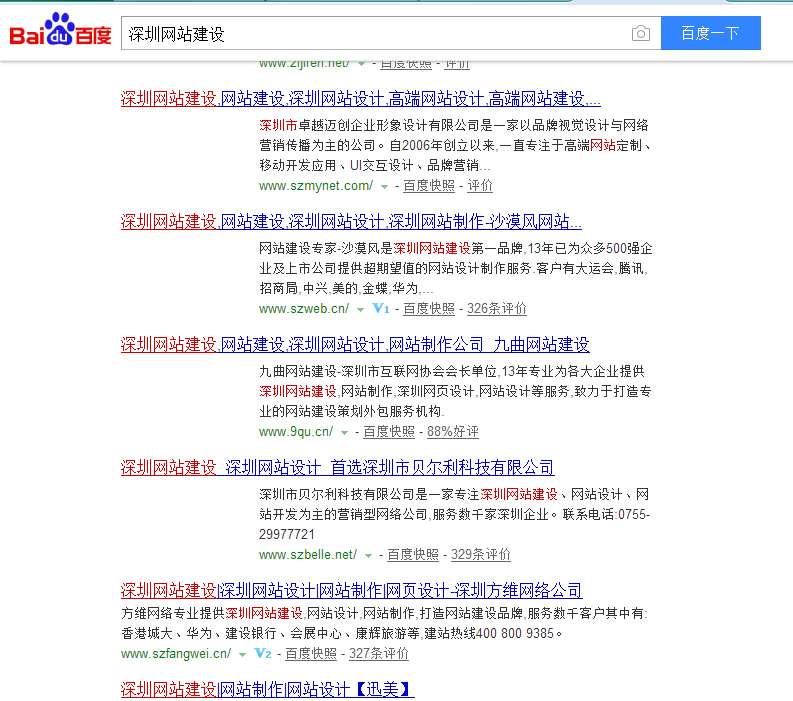
Task: Click the www.szfangwei.cn/ URL text
Action: click(x=176, y=653)
